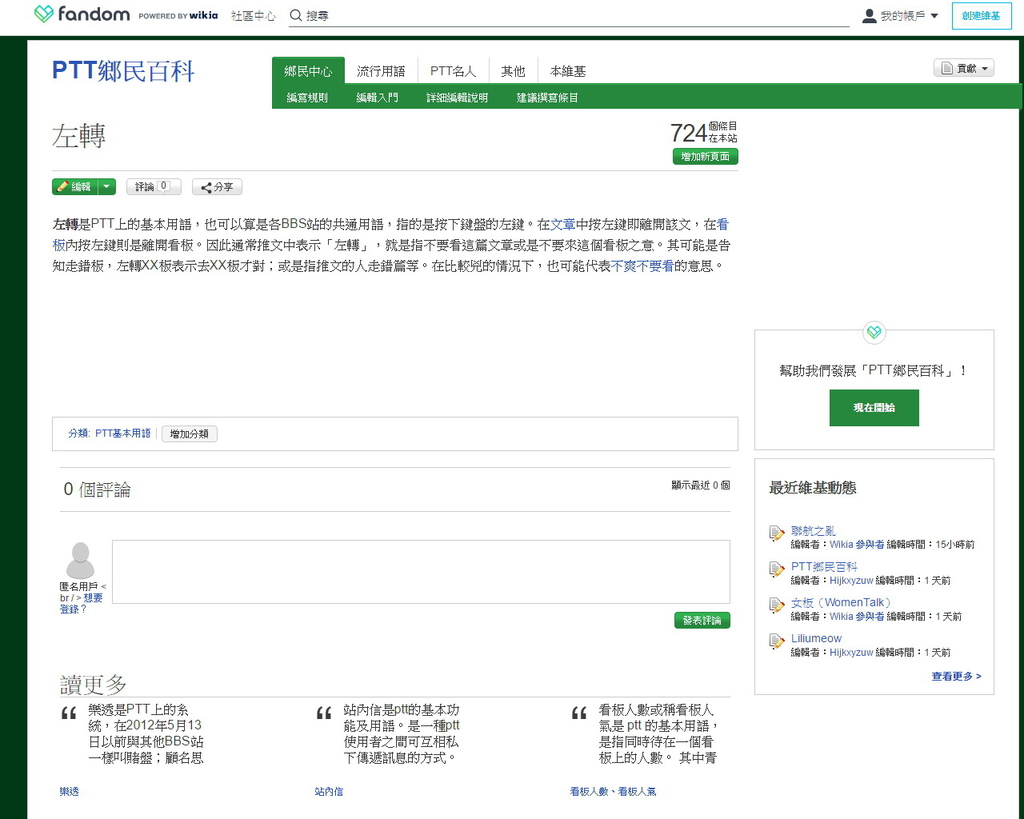This screenshot has width=1024, height=819.
Task: Click the PTT鄉民百科 wiki title
Action: (x=123, y=71)
